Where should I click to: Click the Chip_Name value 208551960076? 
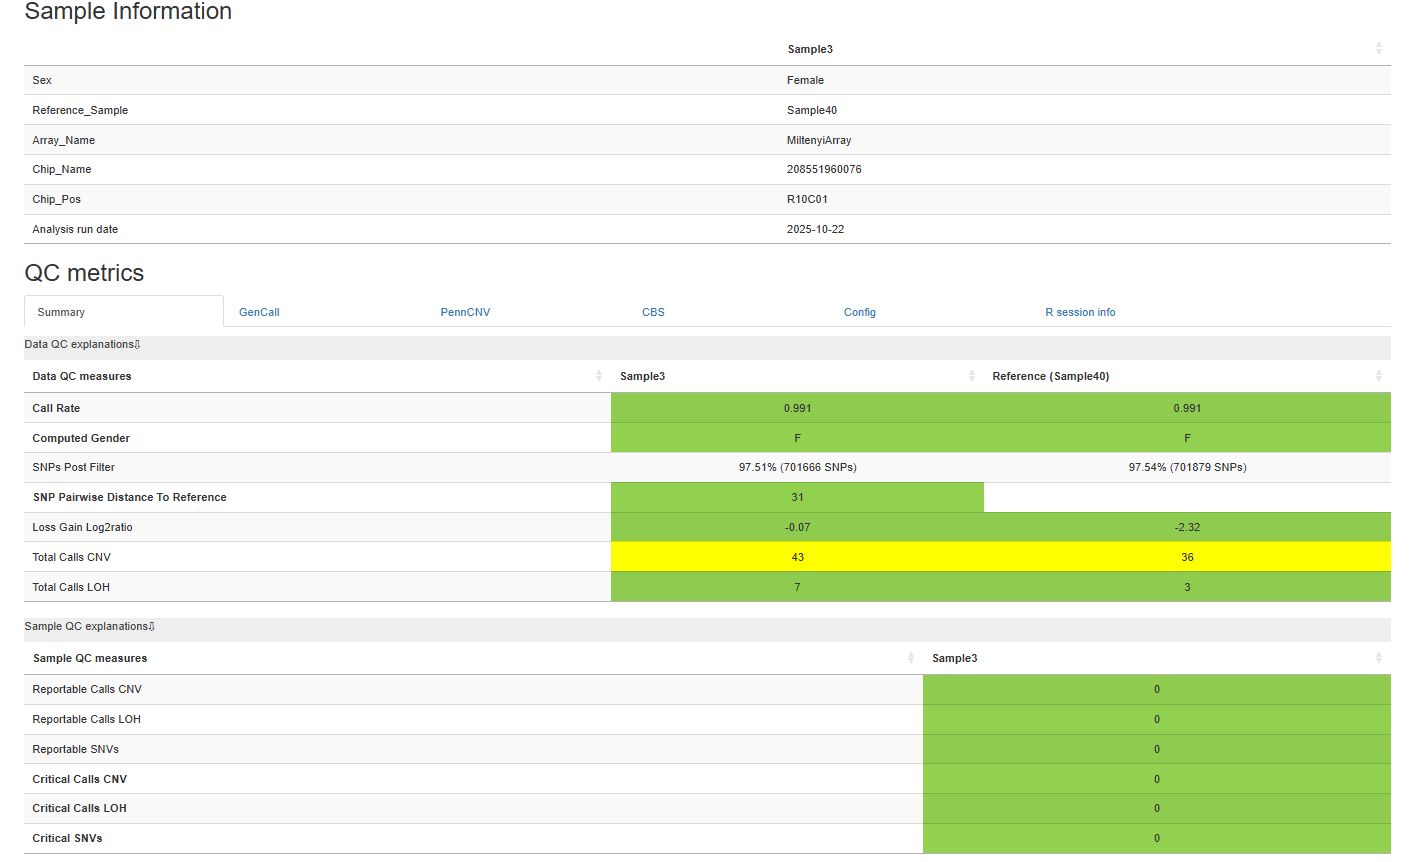pos(824,169)
